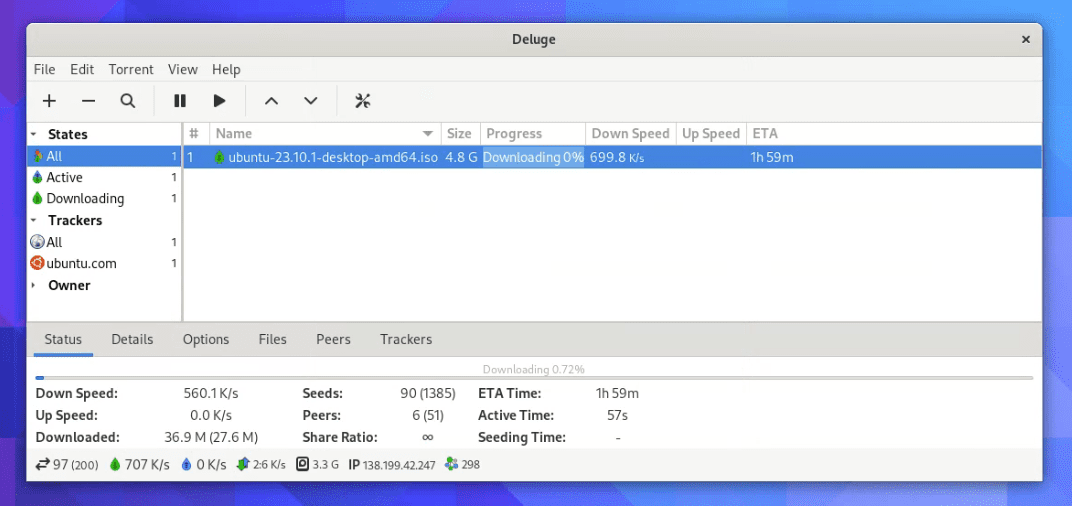Click the 699.8 K/s down speed cell

click(617, 157)
